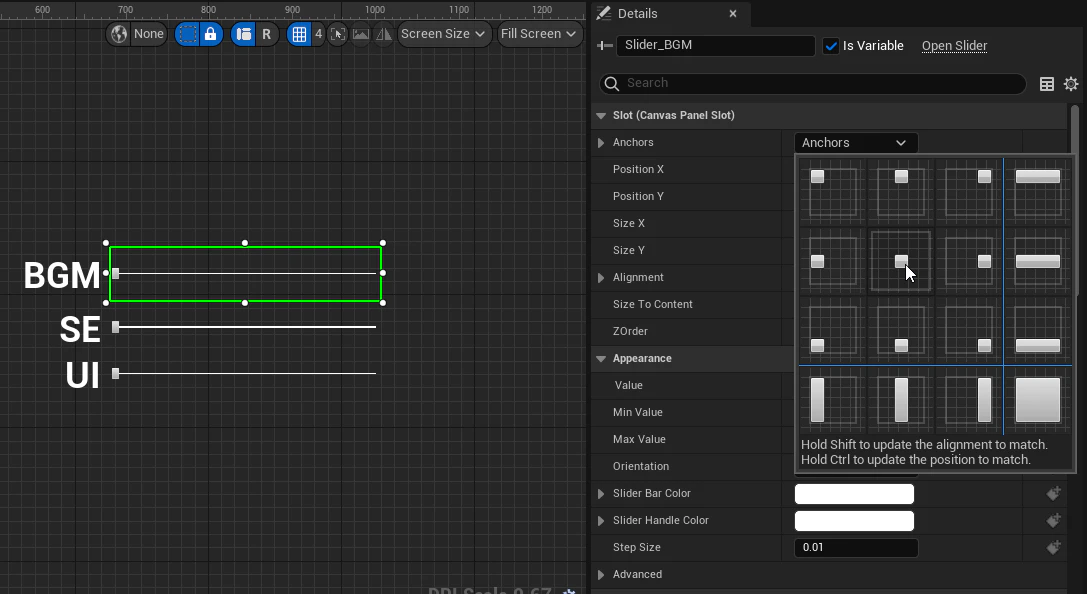Toggle the render transform R button
The width and height of the screenshot is (1087, 594).
click(x=266, y=34)
